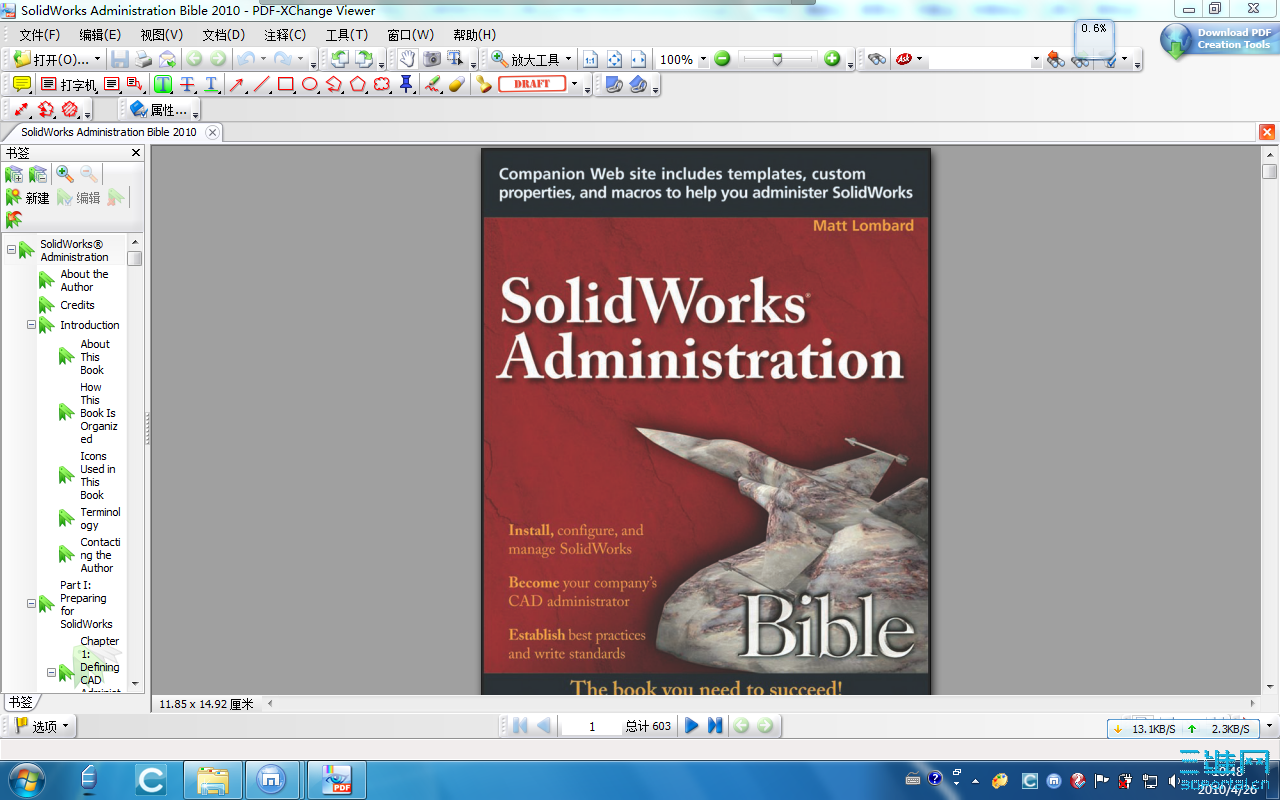Collapse the Introduction bookmark node
This screenshot has height=800, width=1280.
pos(33,325)
